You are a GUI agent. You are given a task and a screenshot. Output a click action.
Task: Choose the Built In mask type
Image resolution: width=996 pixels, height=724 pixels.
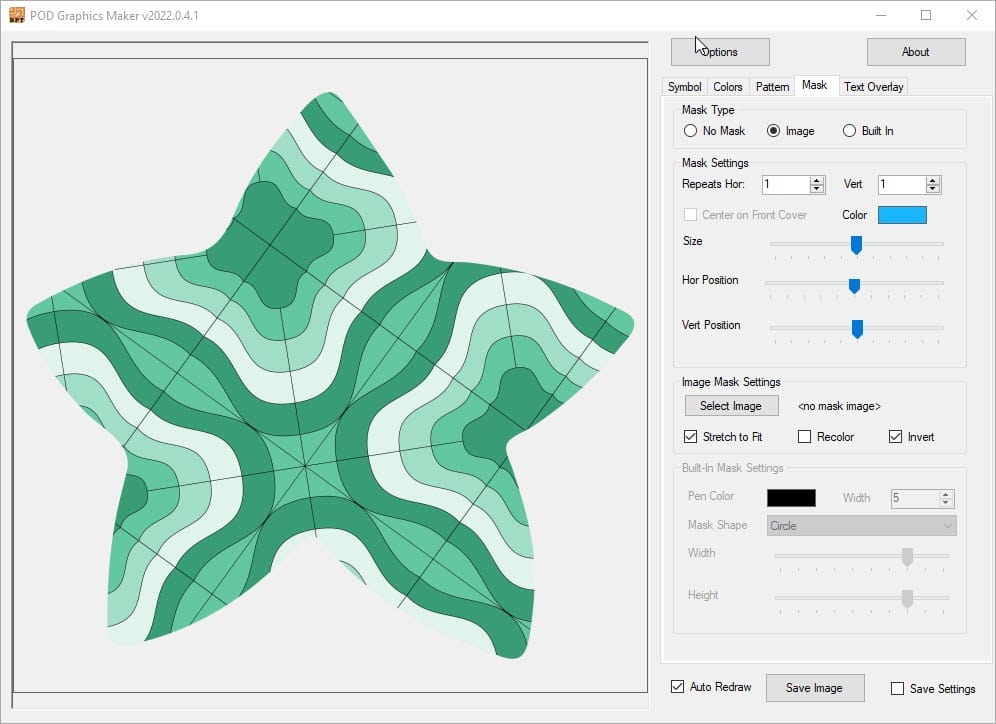pos(850,131)
